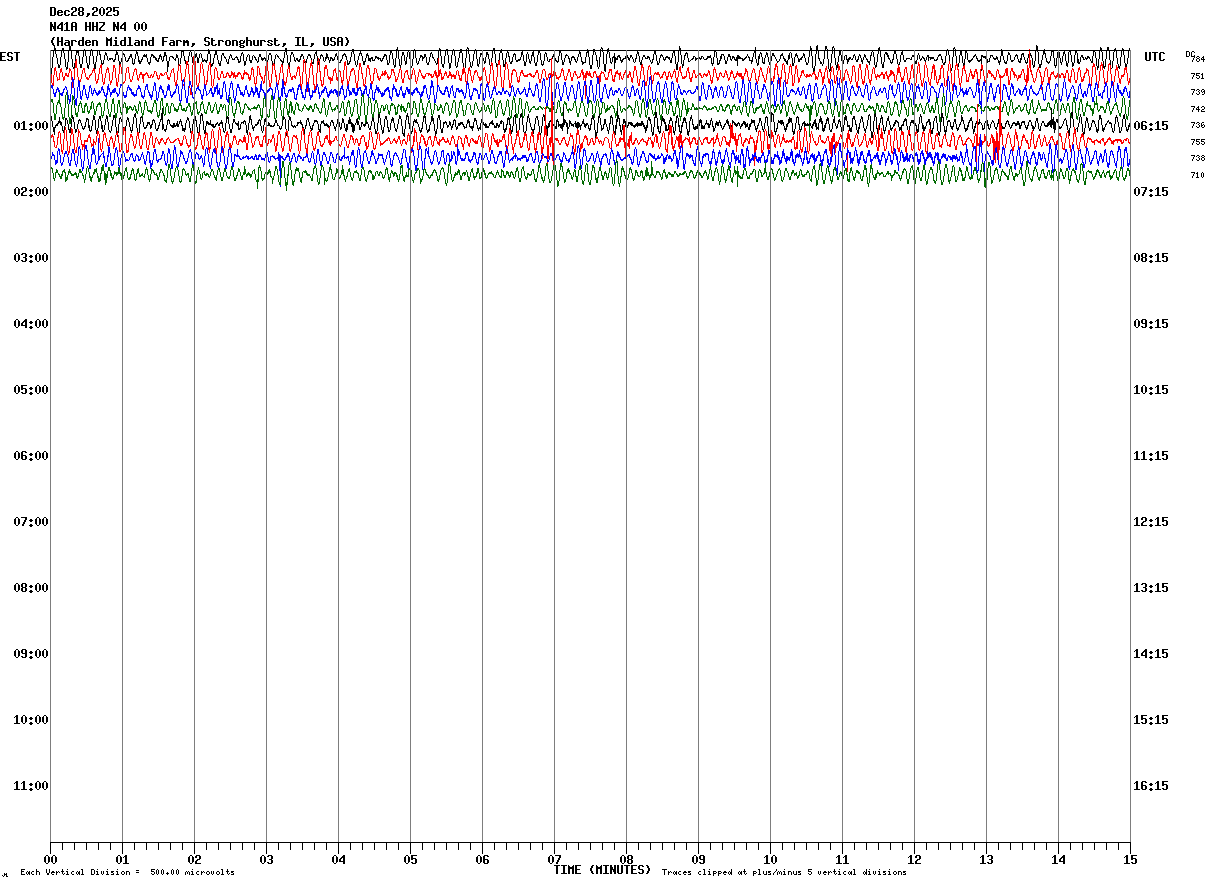Select the 01:00 EST time label
The height and width of the screenshot is (886, 1210).
coord(31,126)
